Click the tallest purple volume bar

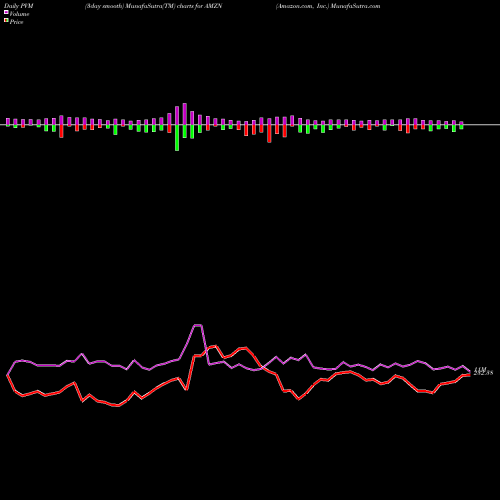pyautogui.click(x=185, y=114)
